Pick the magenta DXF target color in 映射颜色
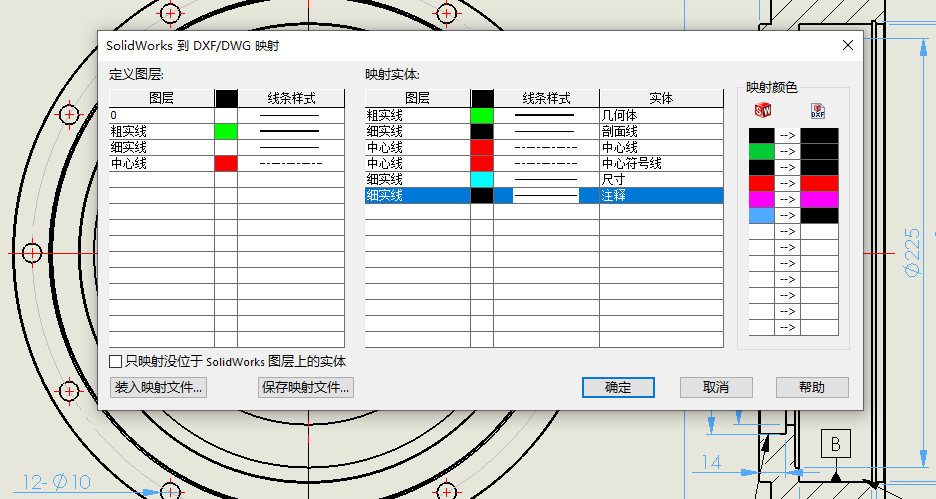This screenshot has width=936, height=499. click(819, 199)
